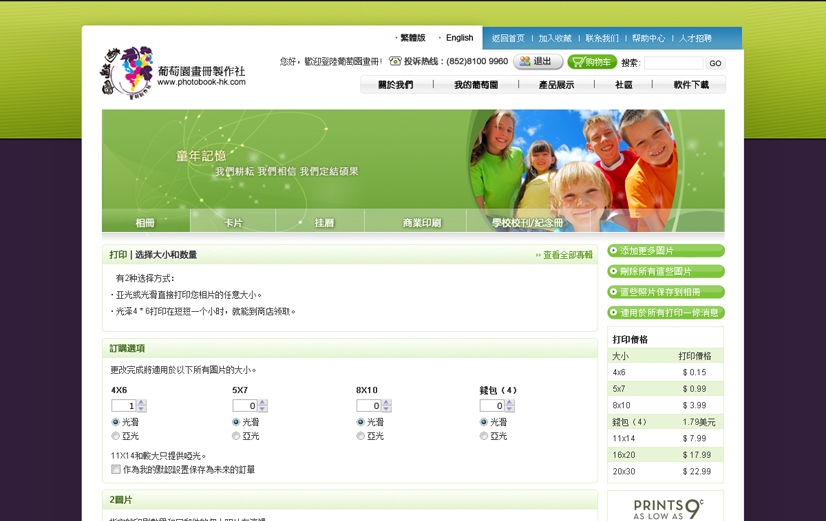The image size is (826, 521).
Task: Decrease the 錢包 (4) quantity with down arrow
Action: point(509,409)
